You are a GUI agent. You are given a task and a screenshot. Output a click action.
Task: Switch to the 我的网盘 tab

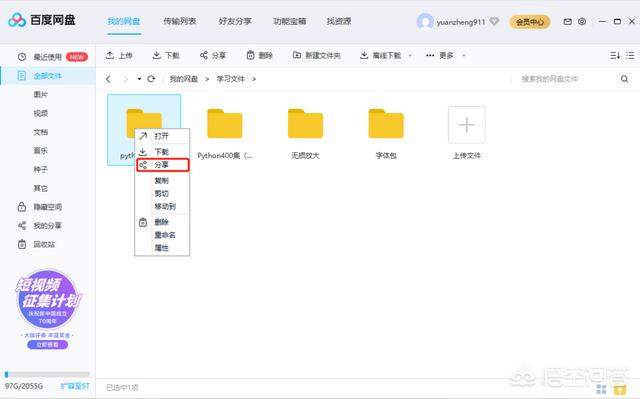click(124, 21)
